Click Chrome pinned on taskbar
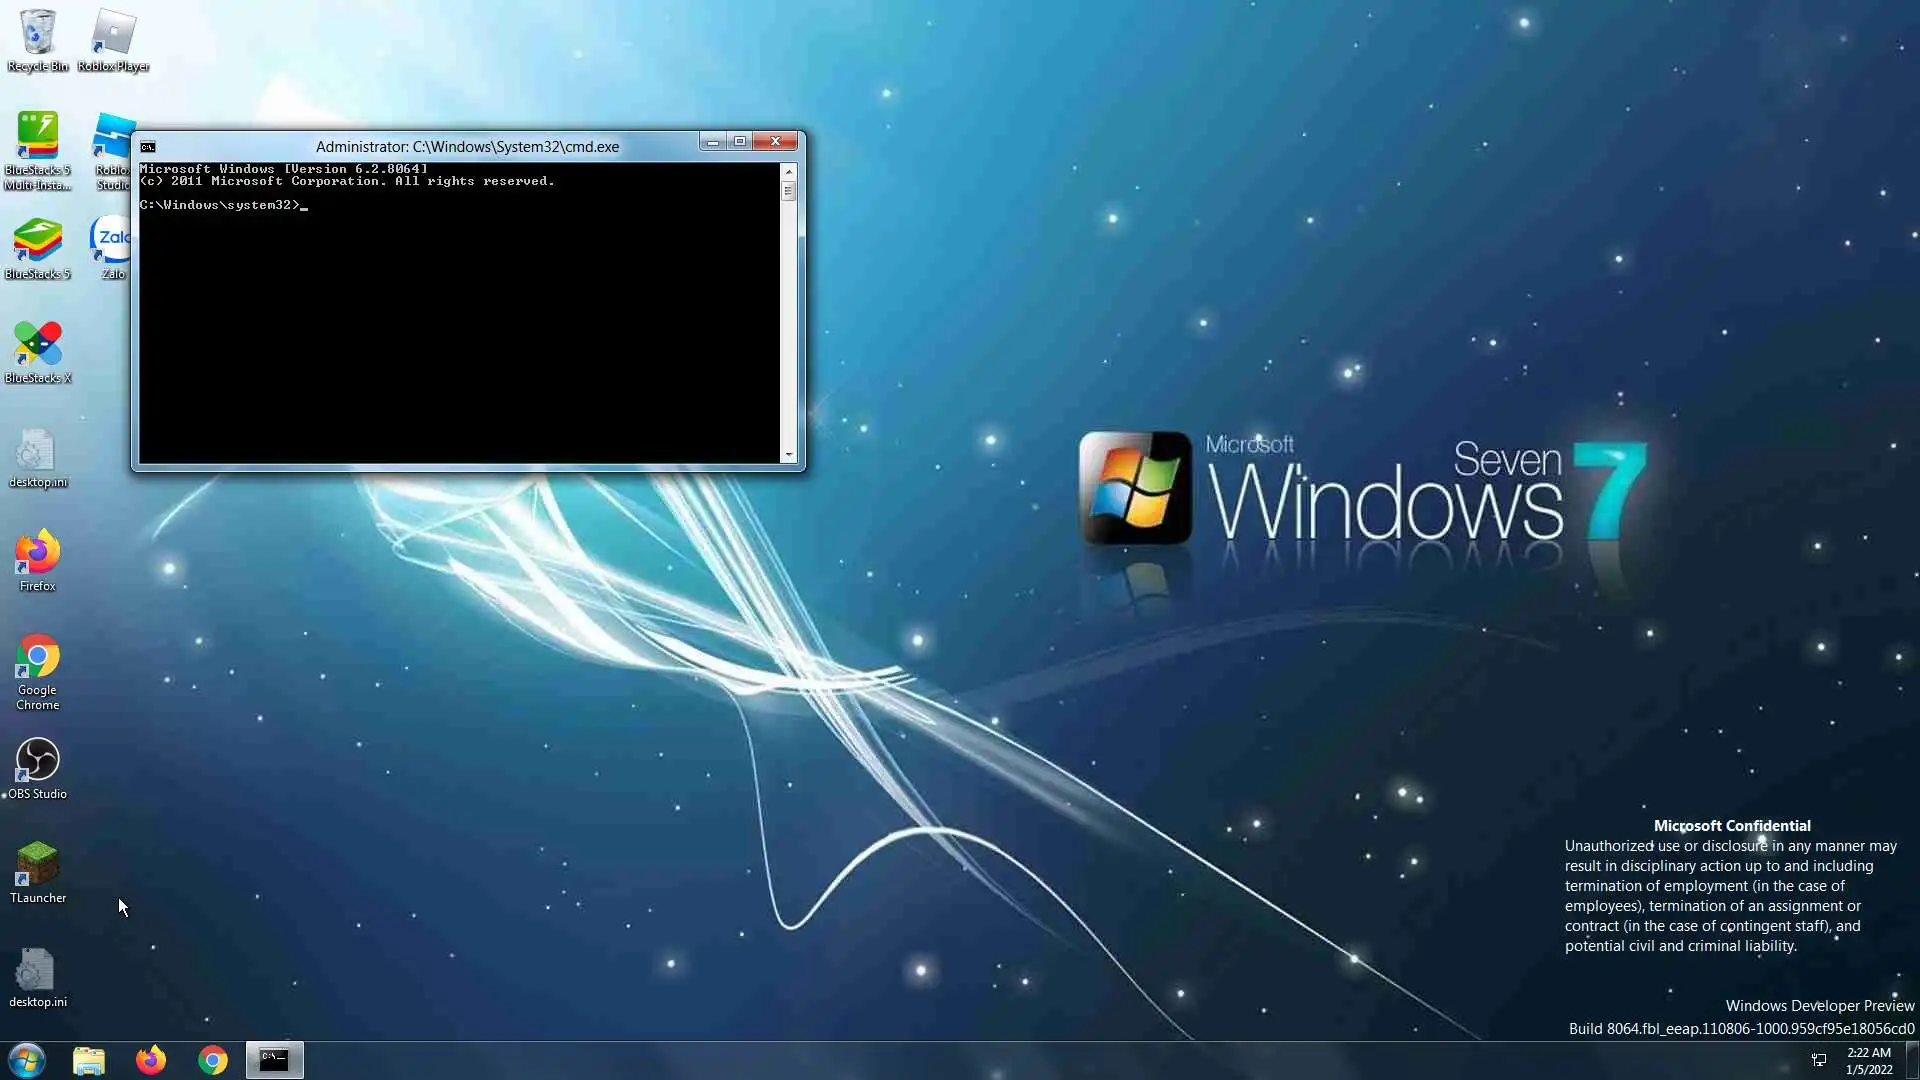Screen dimensions: 1920x1080 click(213, 1060)
